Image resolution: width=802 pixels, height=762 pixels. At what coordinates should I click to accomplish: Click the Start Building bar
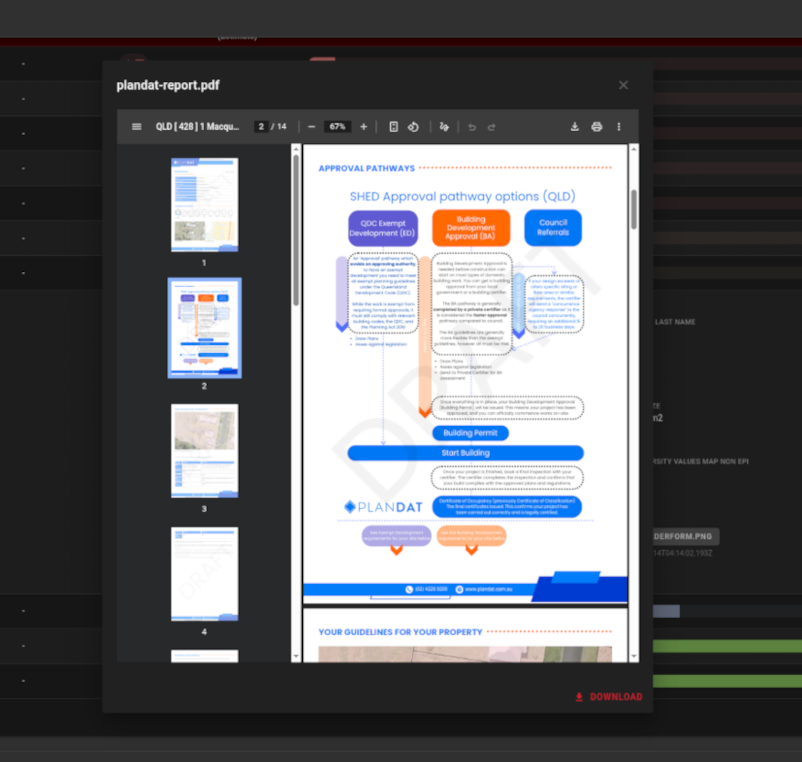(x=465, y=453)
